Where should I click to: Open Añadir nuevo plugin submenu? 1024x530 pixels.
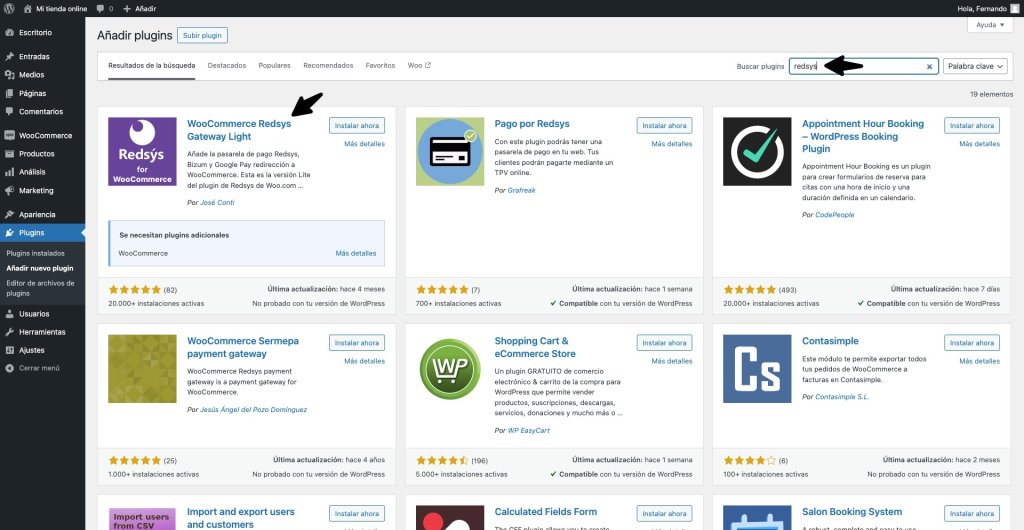[x=40, y=268]
